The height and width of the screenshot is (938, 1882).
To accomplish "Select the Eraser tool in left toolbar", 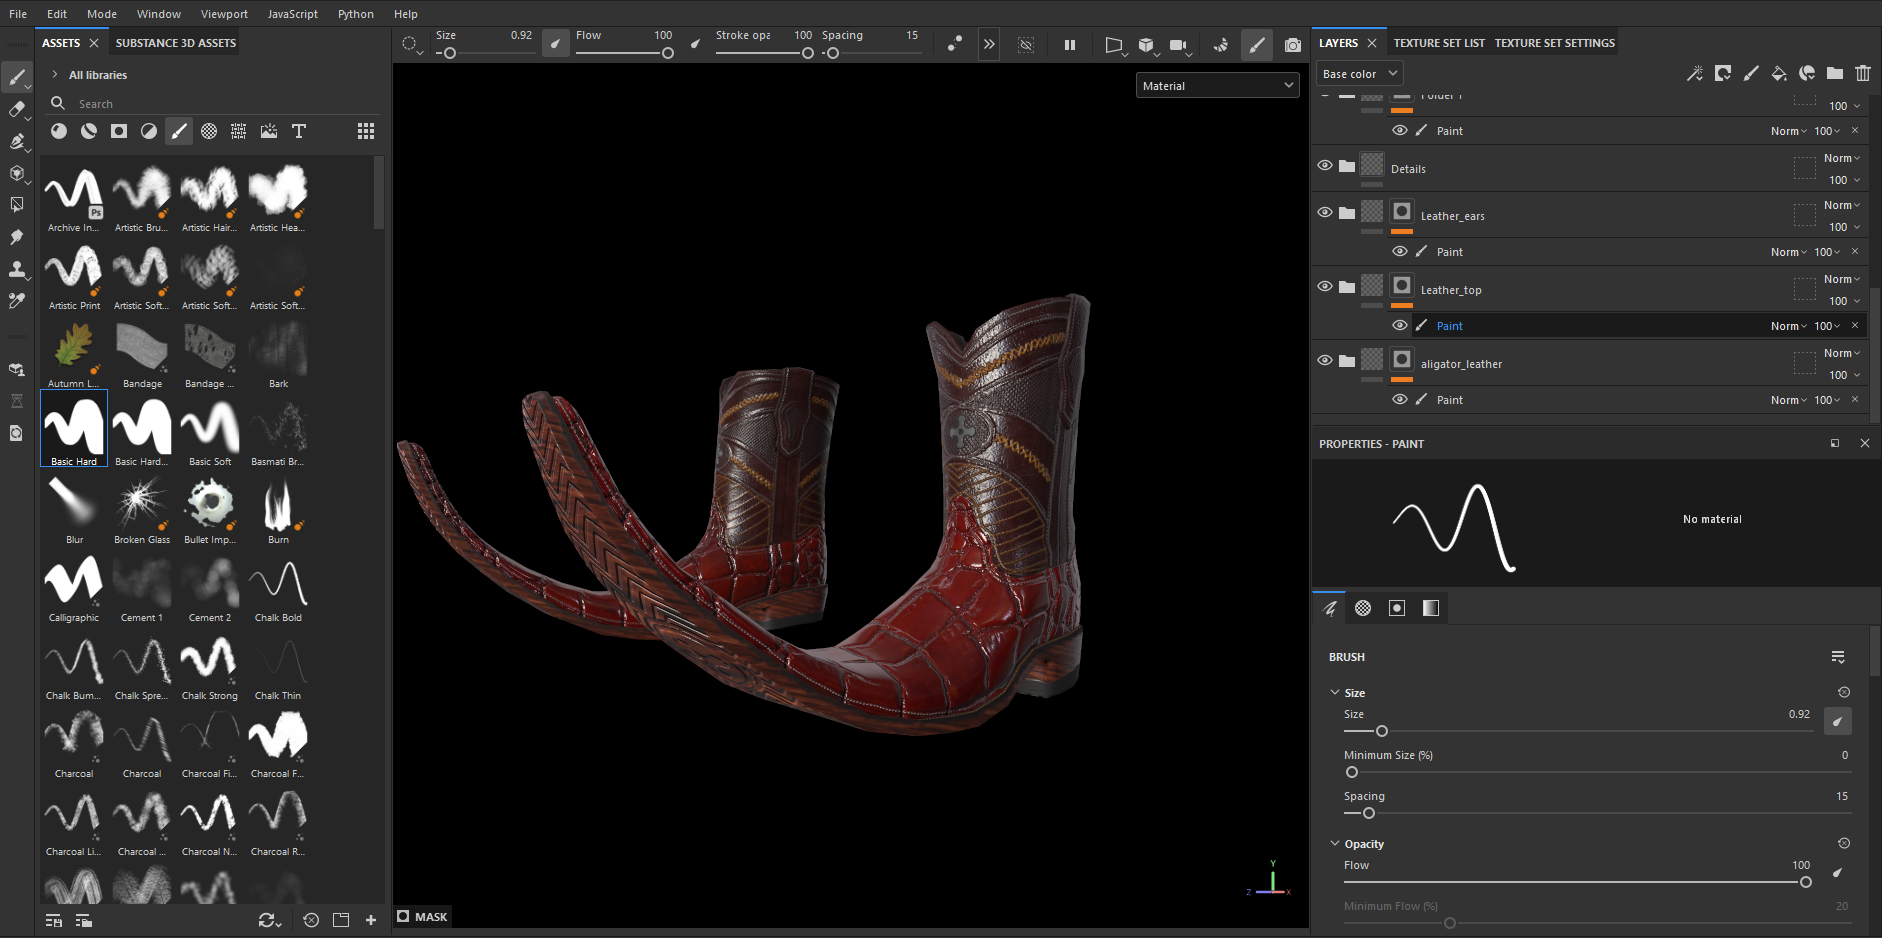I will pos(17,109).
